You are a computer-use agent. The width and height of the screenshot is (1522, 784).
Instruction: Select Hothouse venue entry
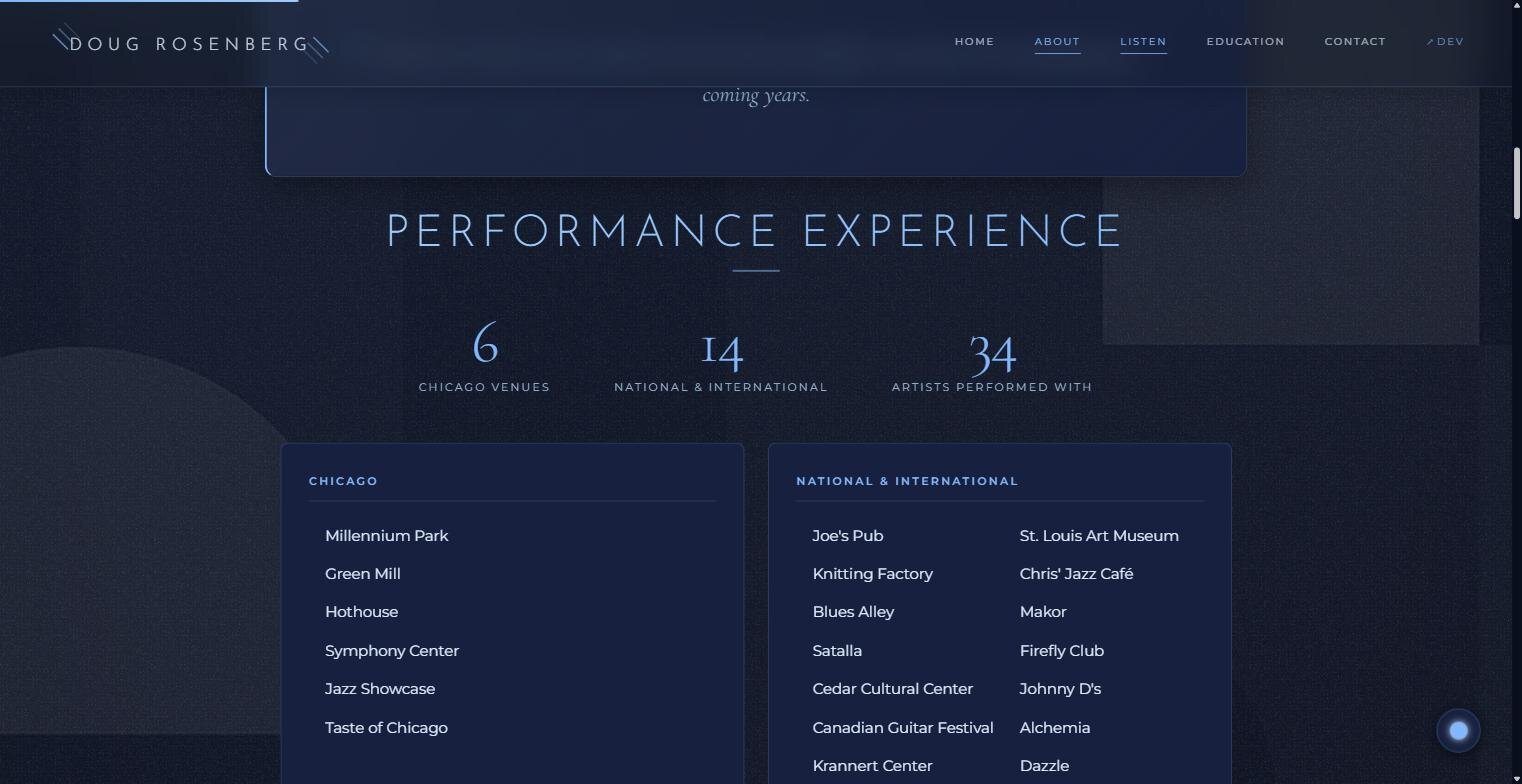[361, 612]
